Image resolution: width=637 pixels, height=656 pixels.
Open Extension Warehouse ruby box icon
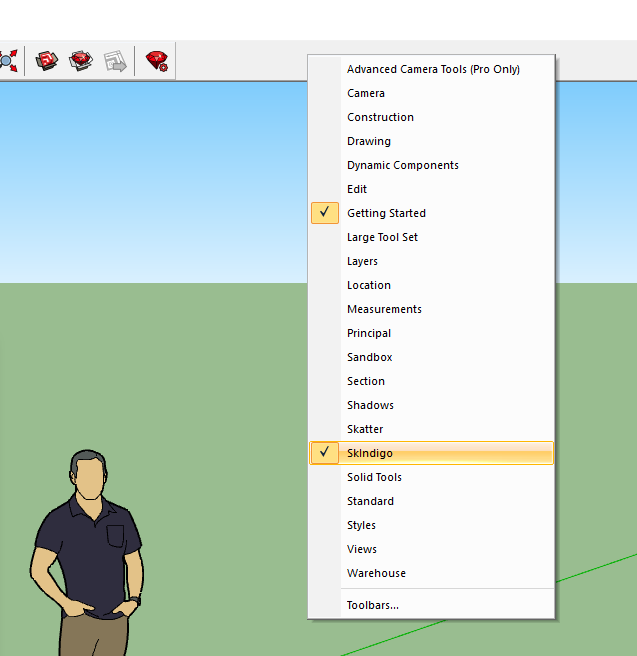[x=81, y=61]
